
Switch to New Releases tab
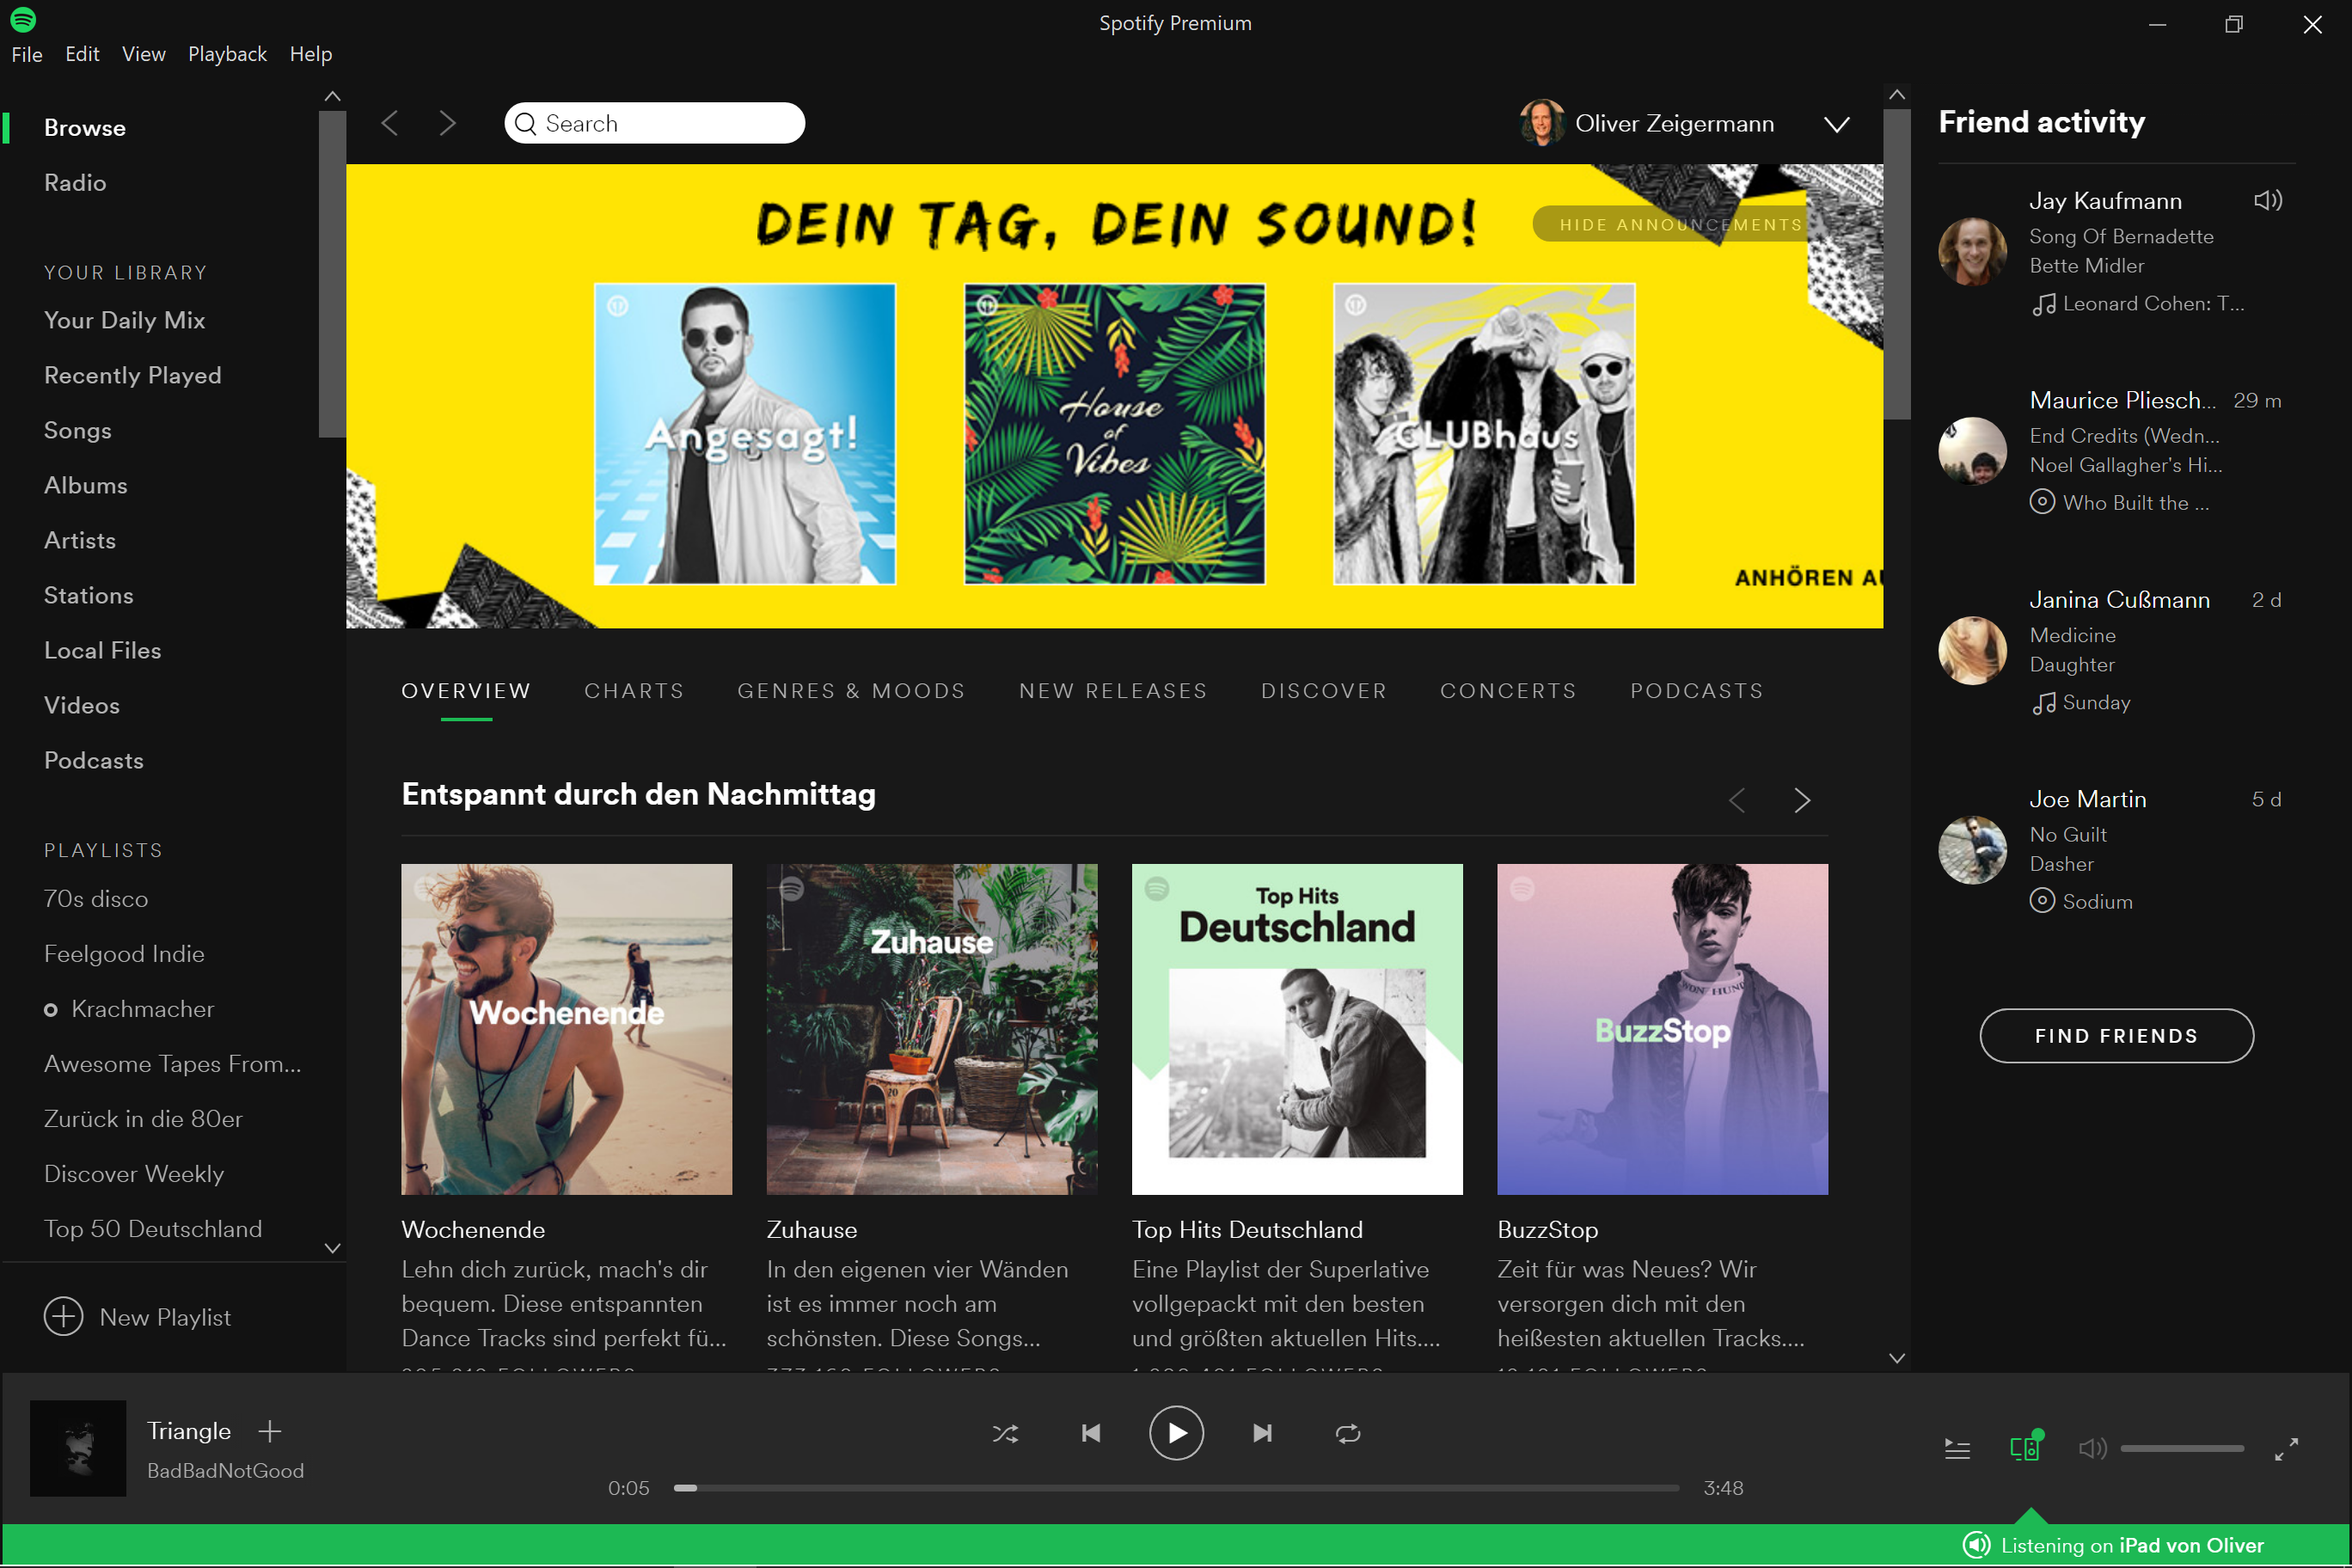coord(1113,691)
